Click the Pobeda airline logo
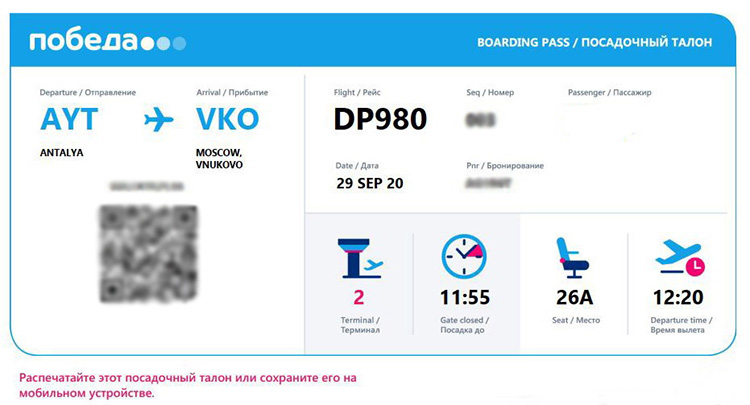The width and height of the screenshot is (750, 405). (107, 42)
